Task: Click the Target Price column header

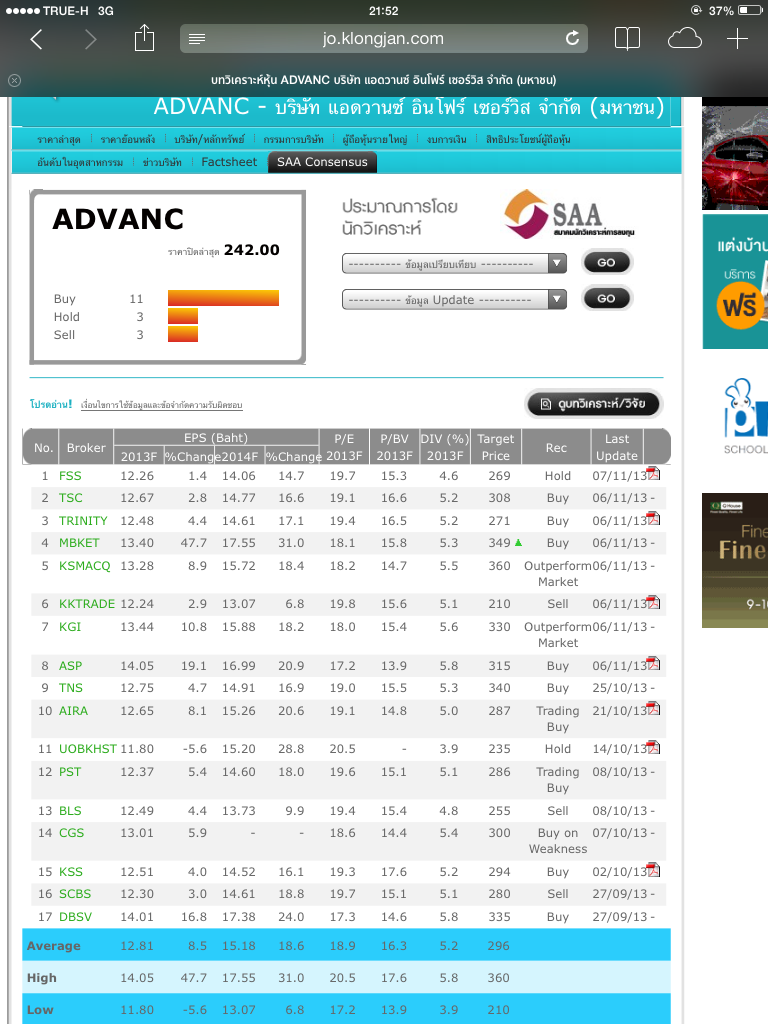Action: pos(496,447)
